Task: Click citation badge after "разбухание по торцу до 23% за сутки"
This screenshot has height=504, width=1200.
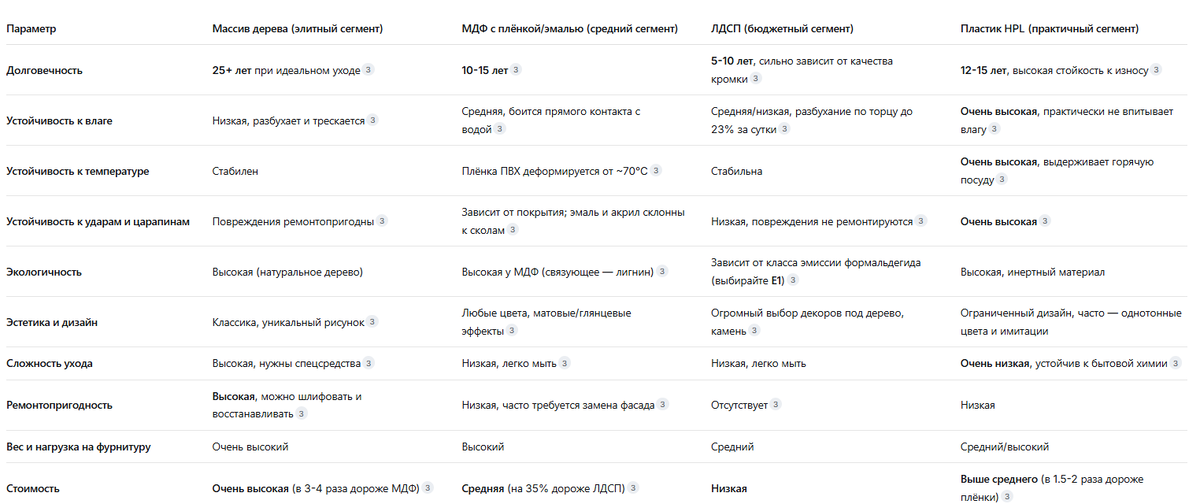Action: [783, 130]
